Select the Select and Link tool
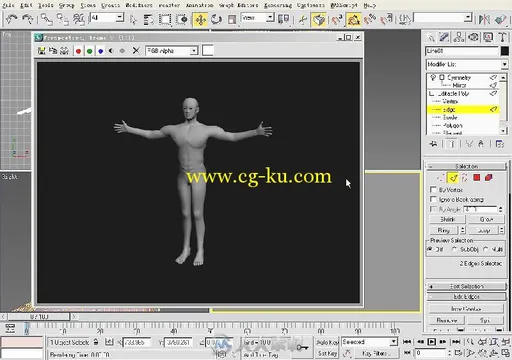This screenshot has width=512, height=360. tap(47, 19)
